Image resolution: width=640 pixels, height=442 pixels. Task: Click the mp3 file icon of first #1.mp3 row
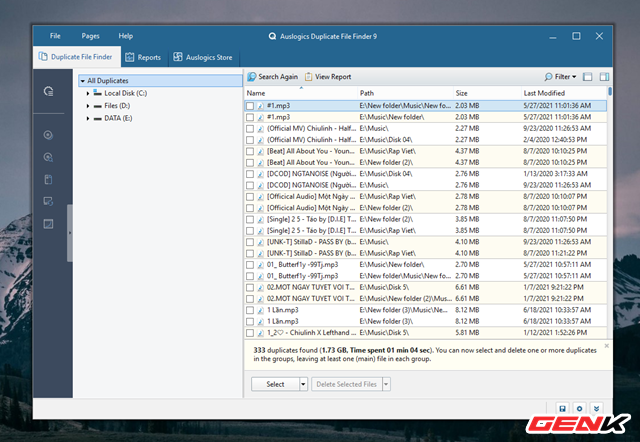pyautogui.click(x=260, y=106)
